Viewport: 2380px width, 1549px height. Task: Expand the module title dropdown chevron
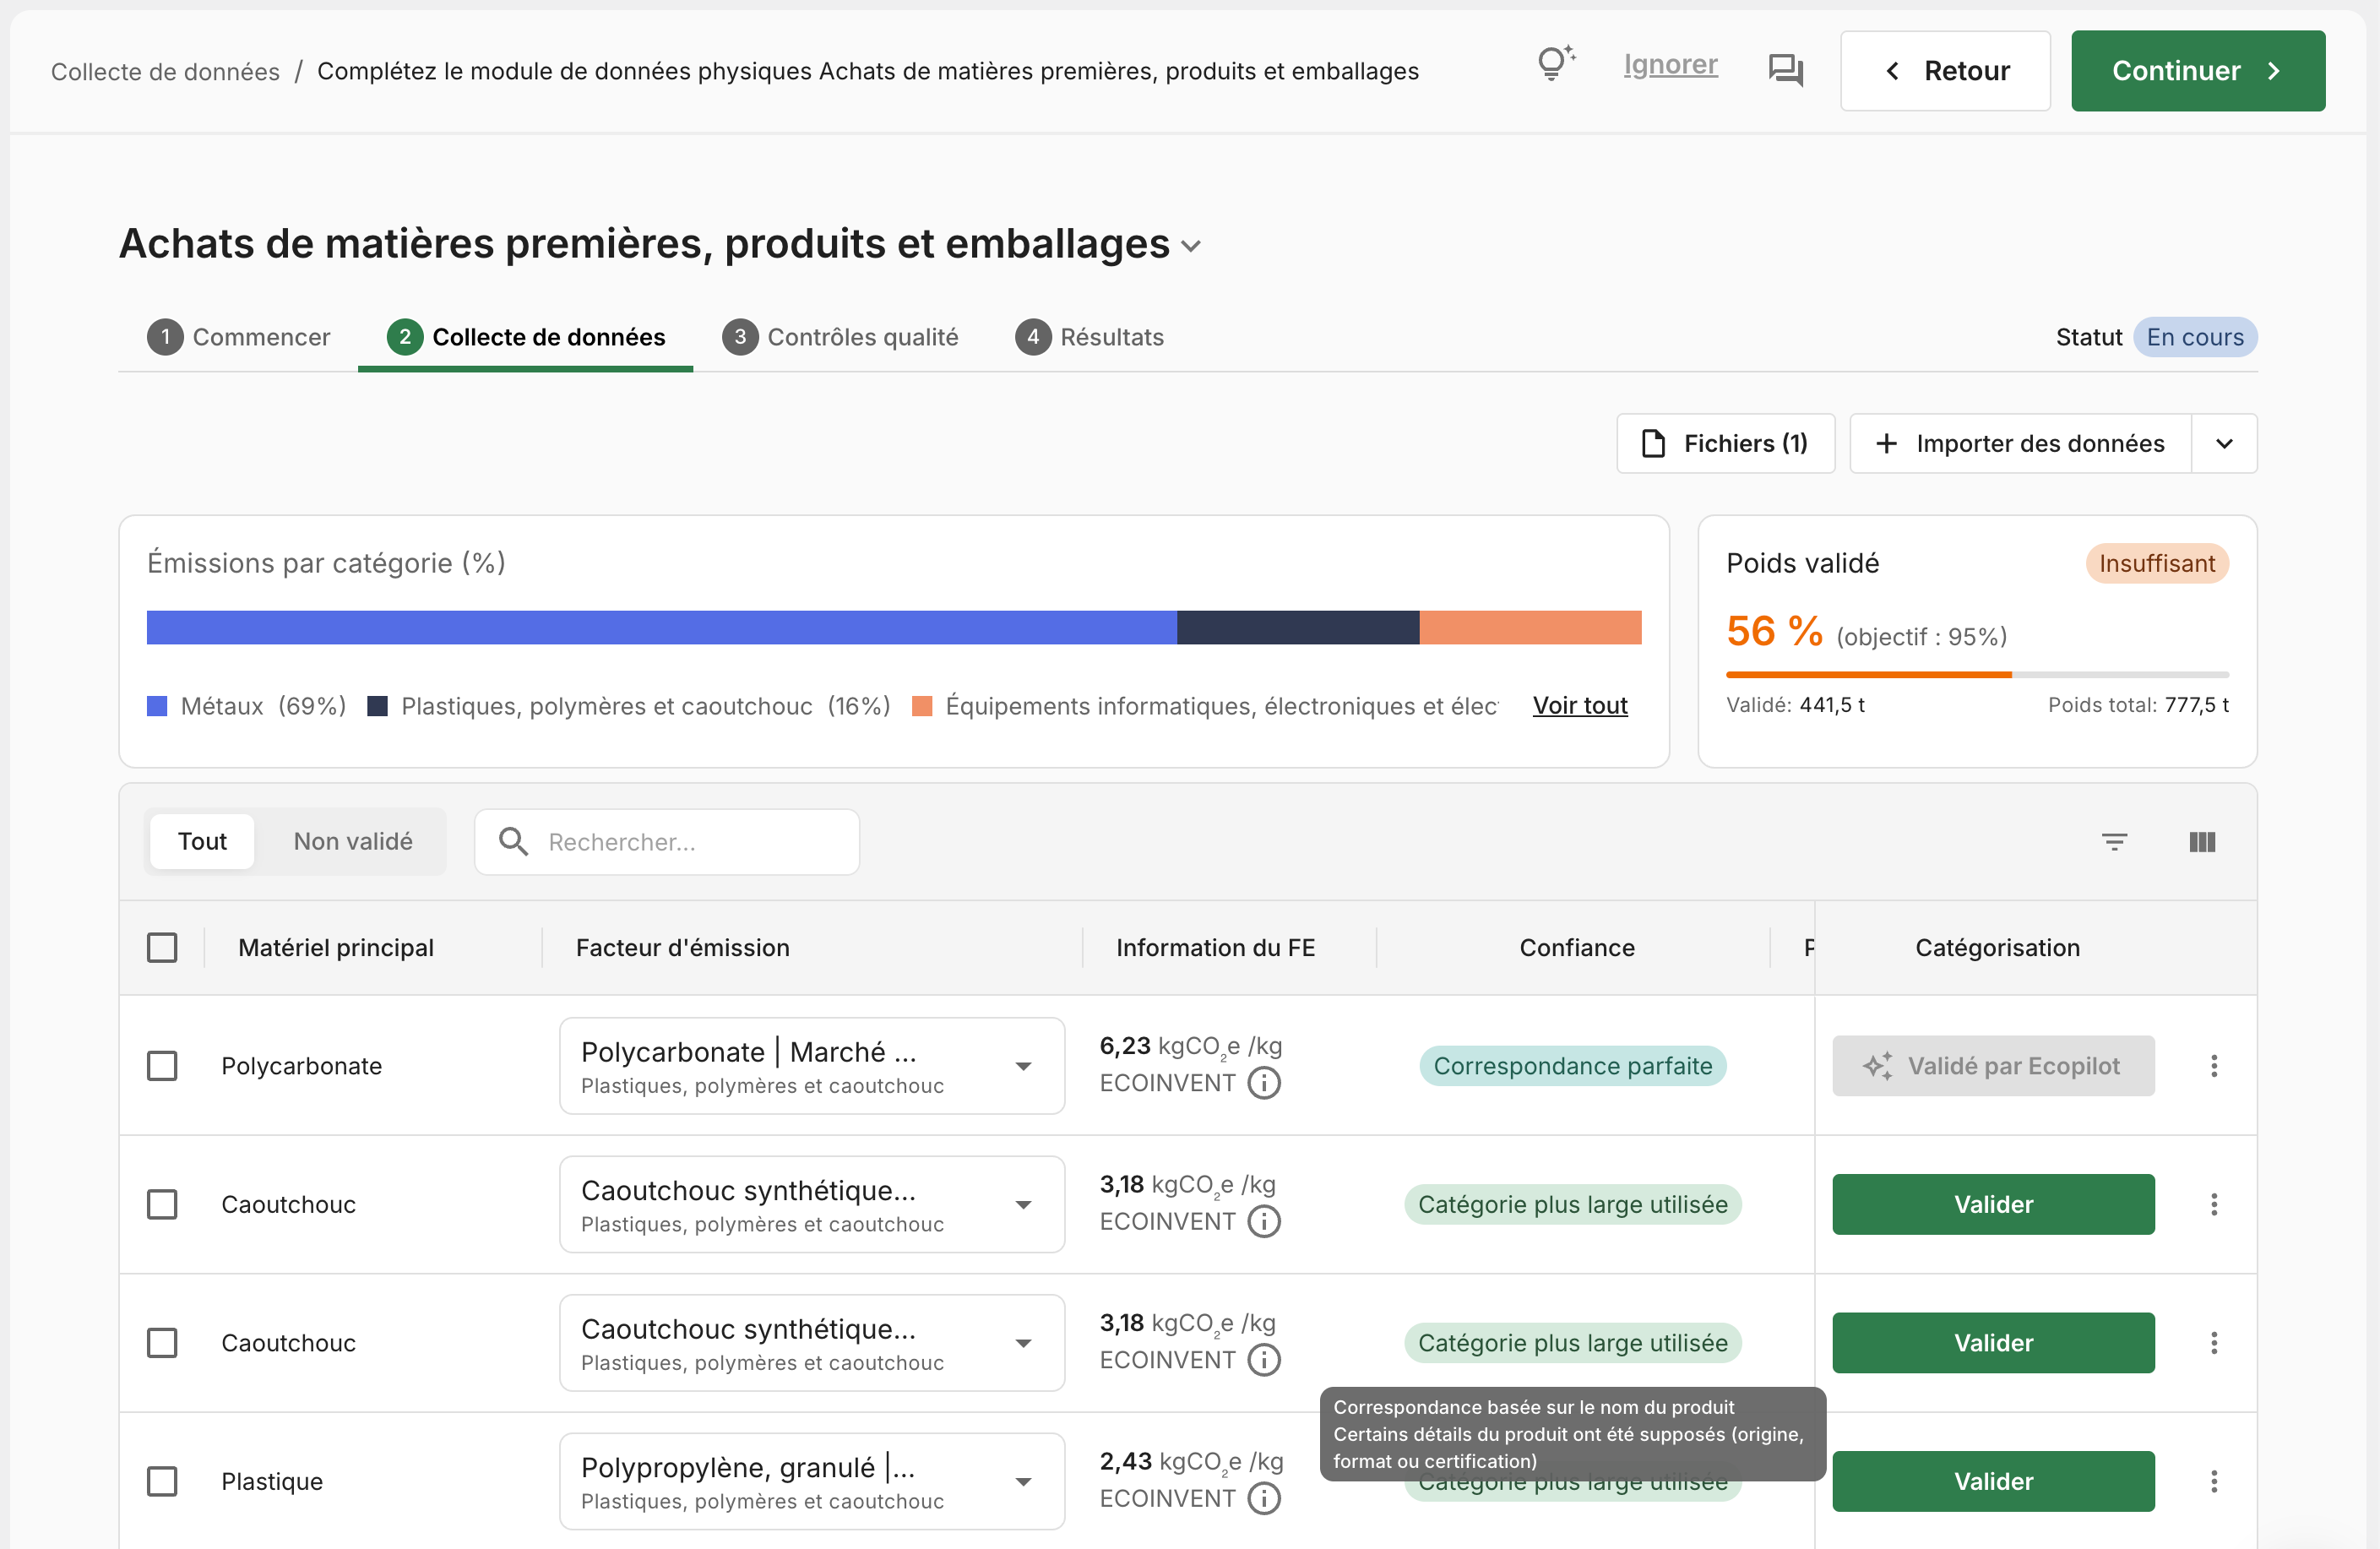pyautogui.click(x=1191, y=246)
